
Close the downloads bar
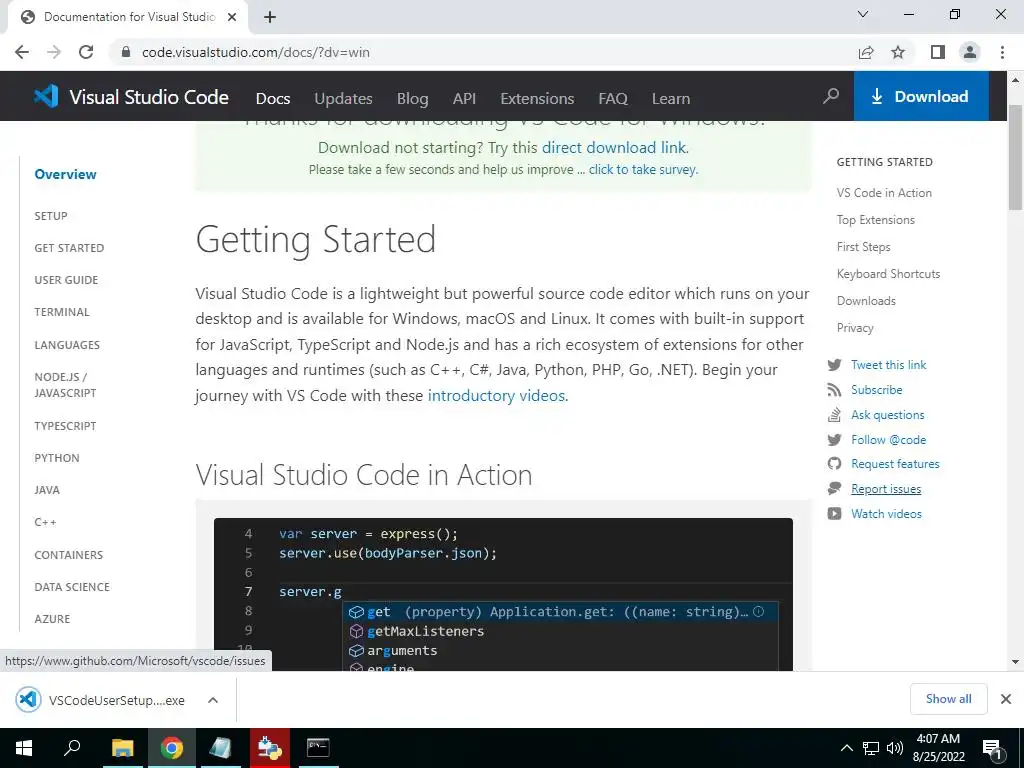1006,699
